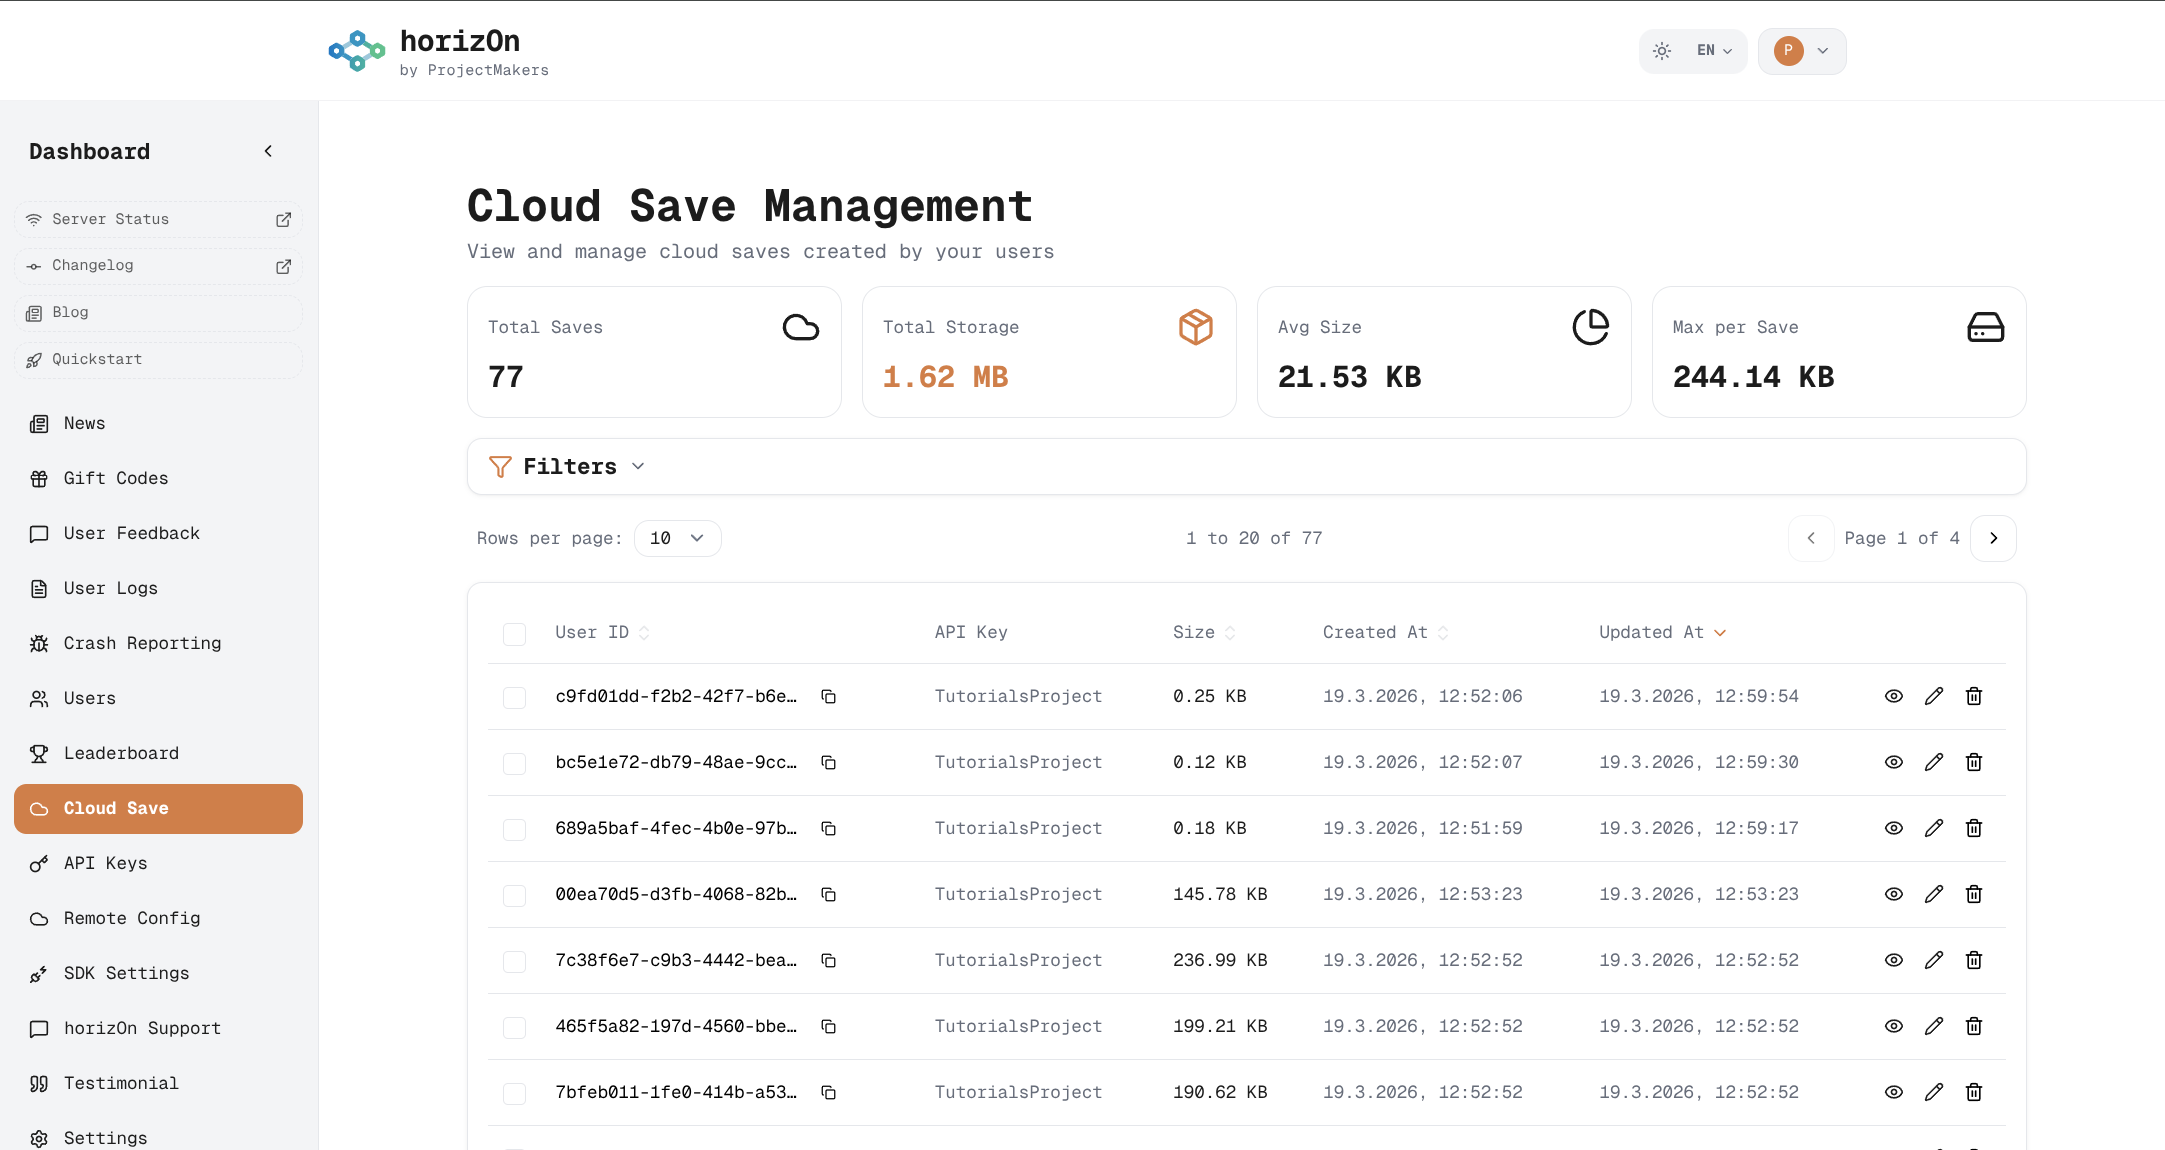Open Rows per page dropdown
Viewport: 2165px width, 1150px height.
[x=677, y=538]
